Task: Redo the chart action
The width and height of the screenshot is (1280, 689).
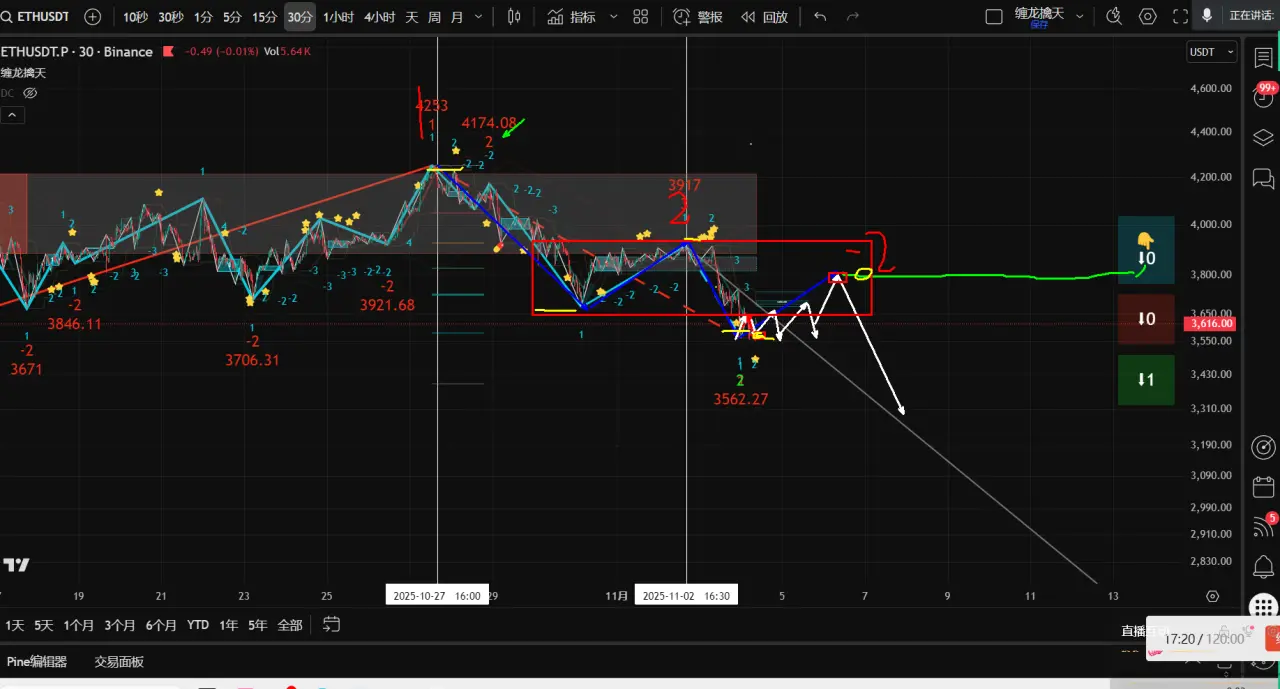Action: coord(853,17)
